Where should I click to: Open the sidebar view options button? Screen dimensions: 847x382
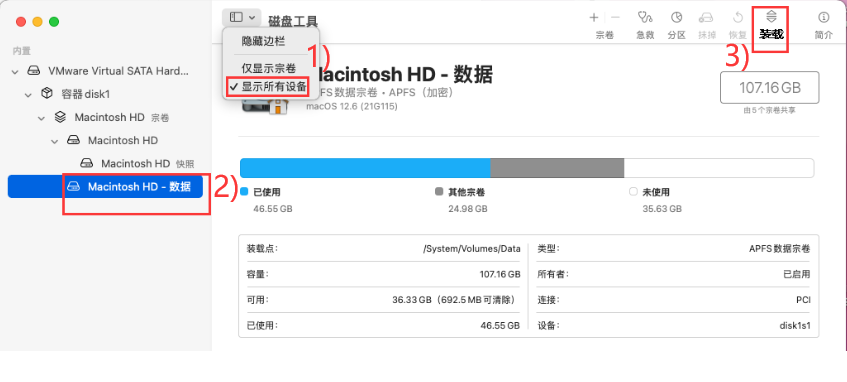tap(241, 17)
